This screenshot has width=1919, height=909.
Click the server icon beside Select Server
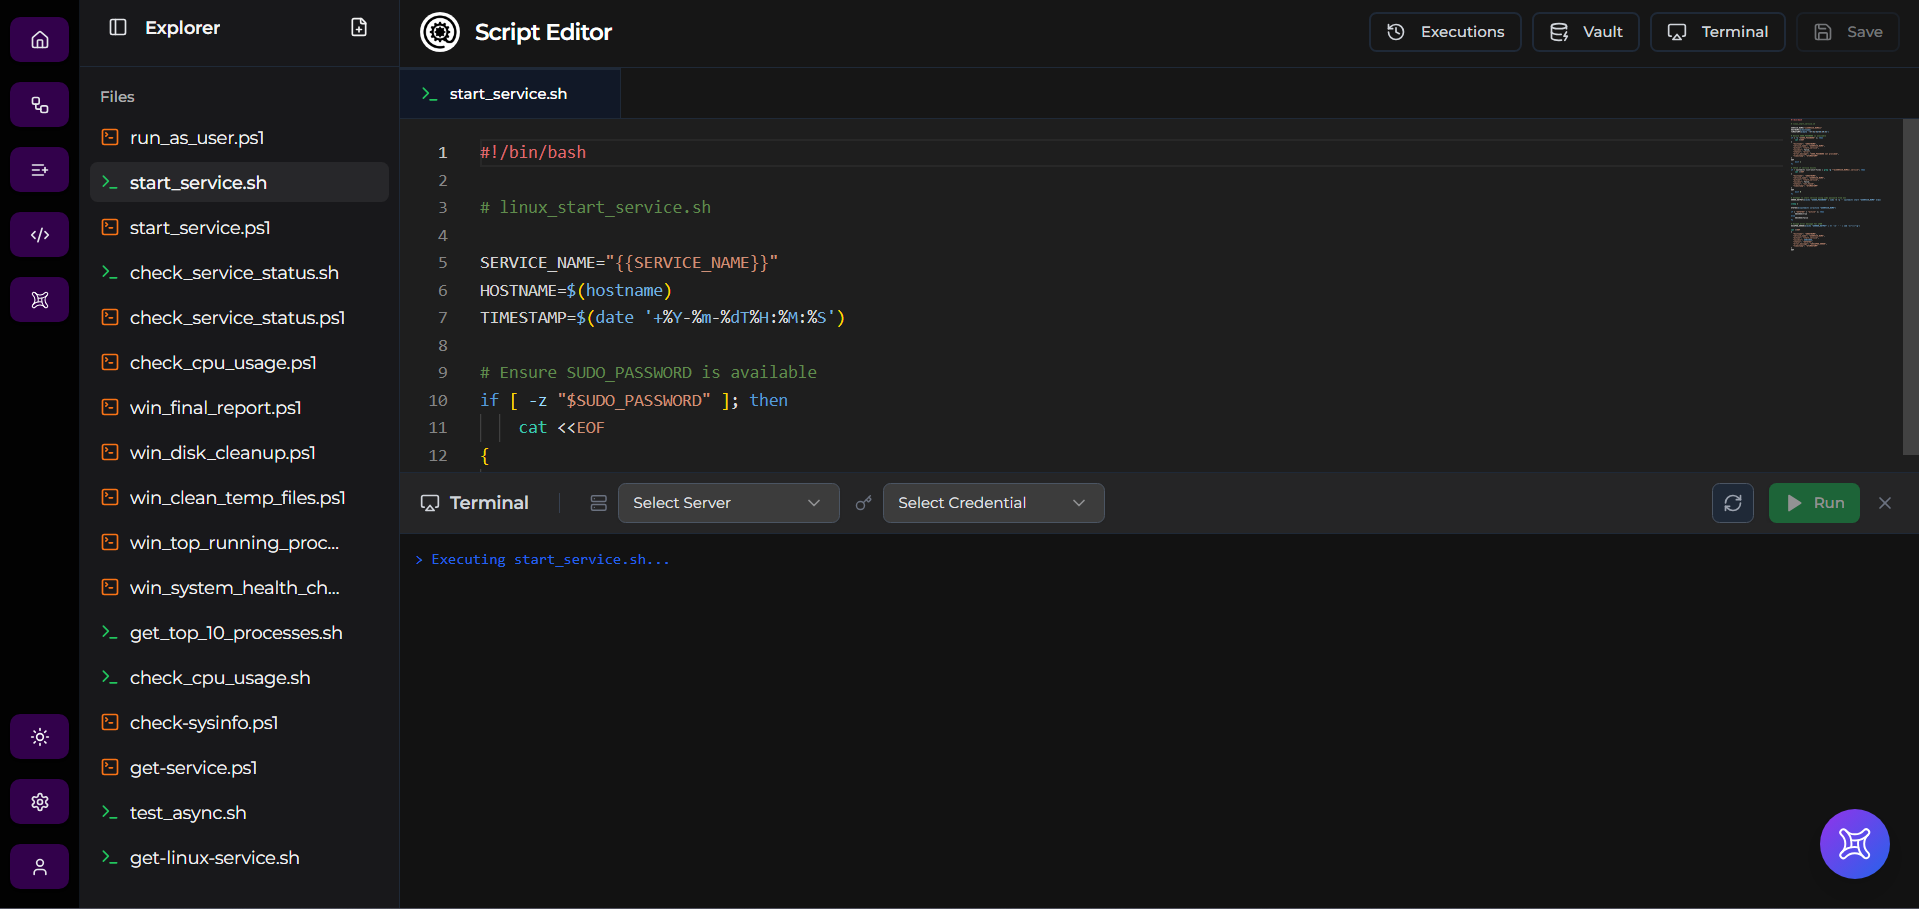click(599, 503)
